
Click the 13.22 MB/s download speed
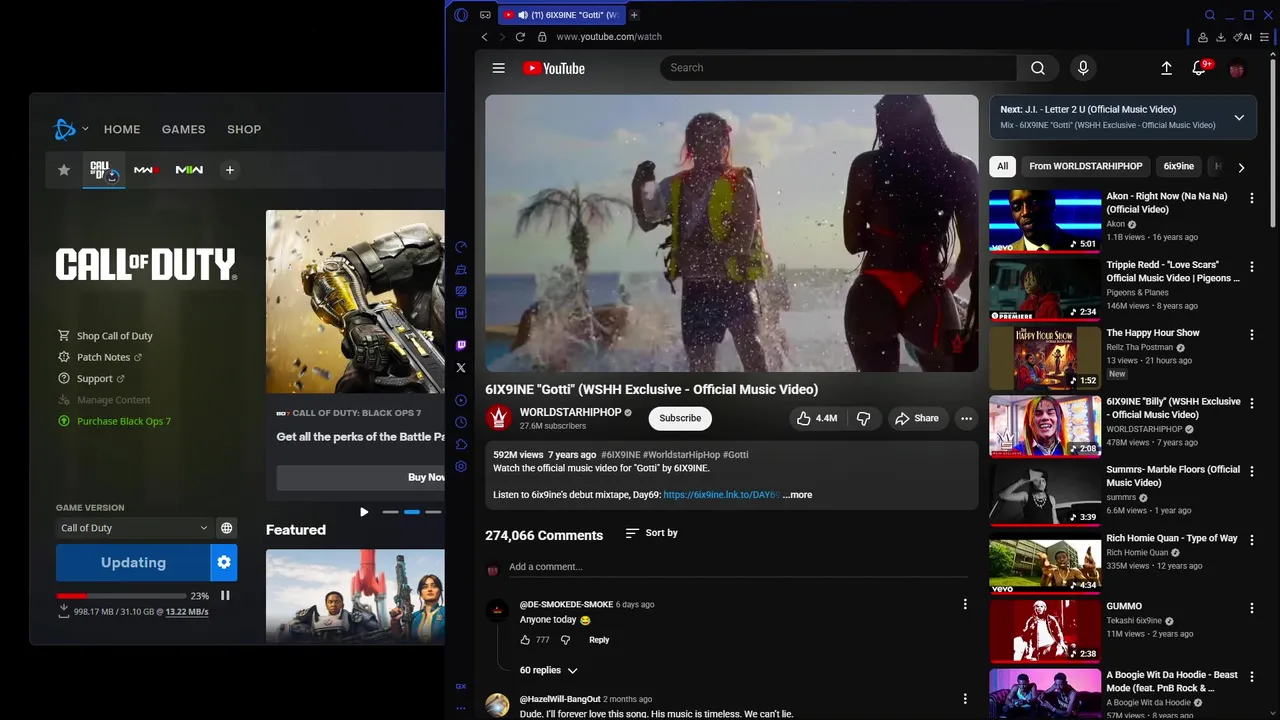point(187,611)
